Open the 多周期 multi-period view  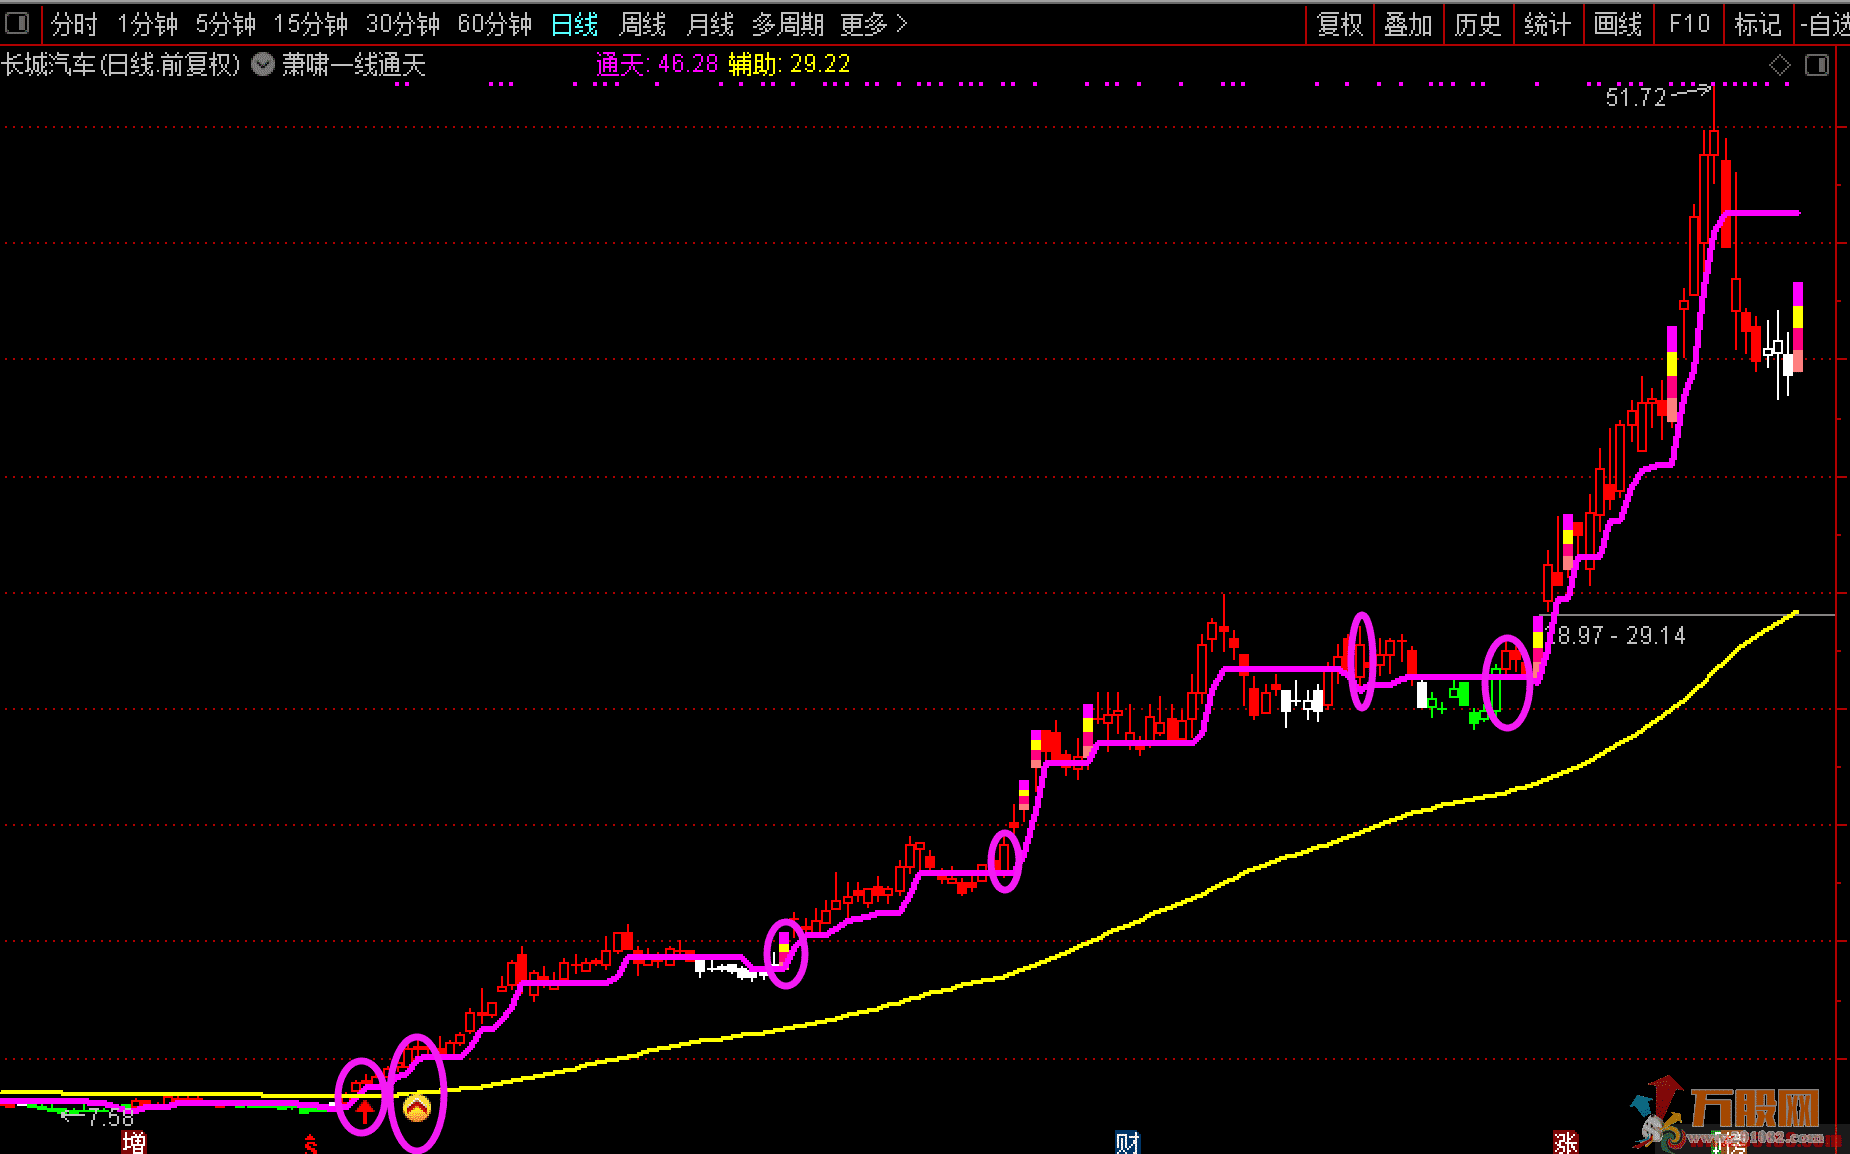tap(788, 24)
